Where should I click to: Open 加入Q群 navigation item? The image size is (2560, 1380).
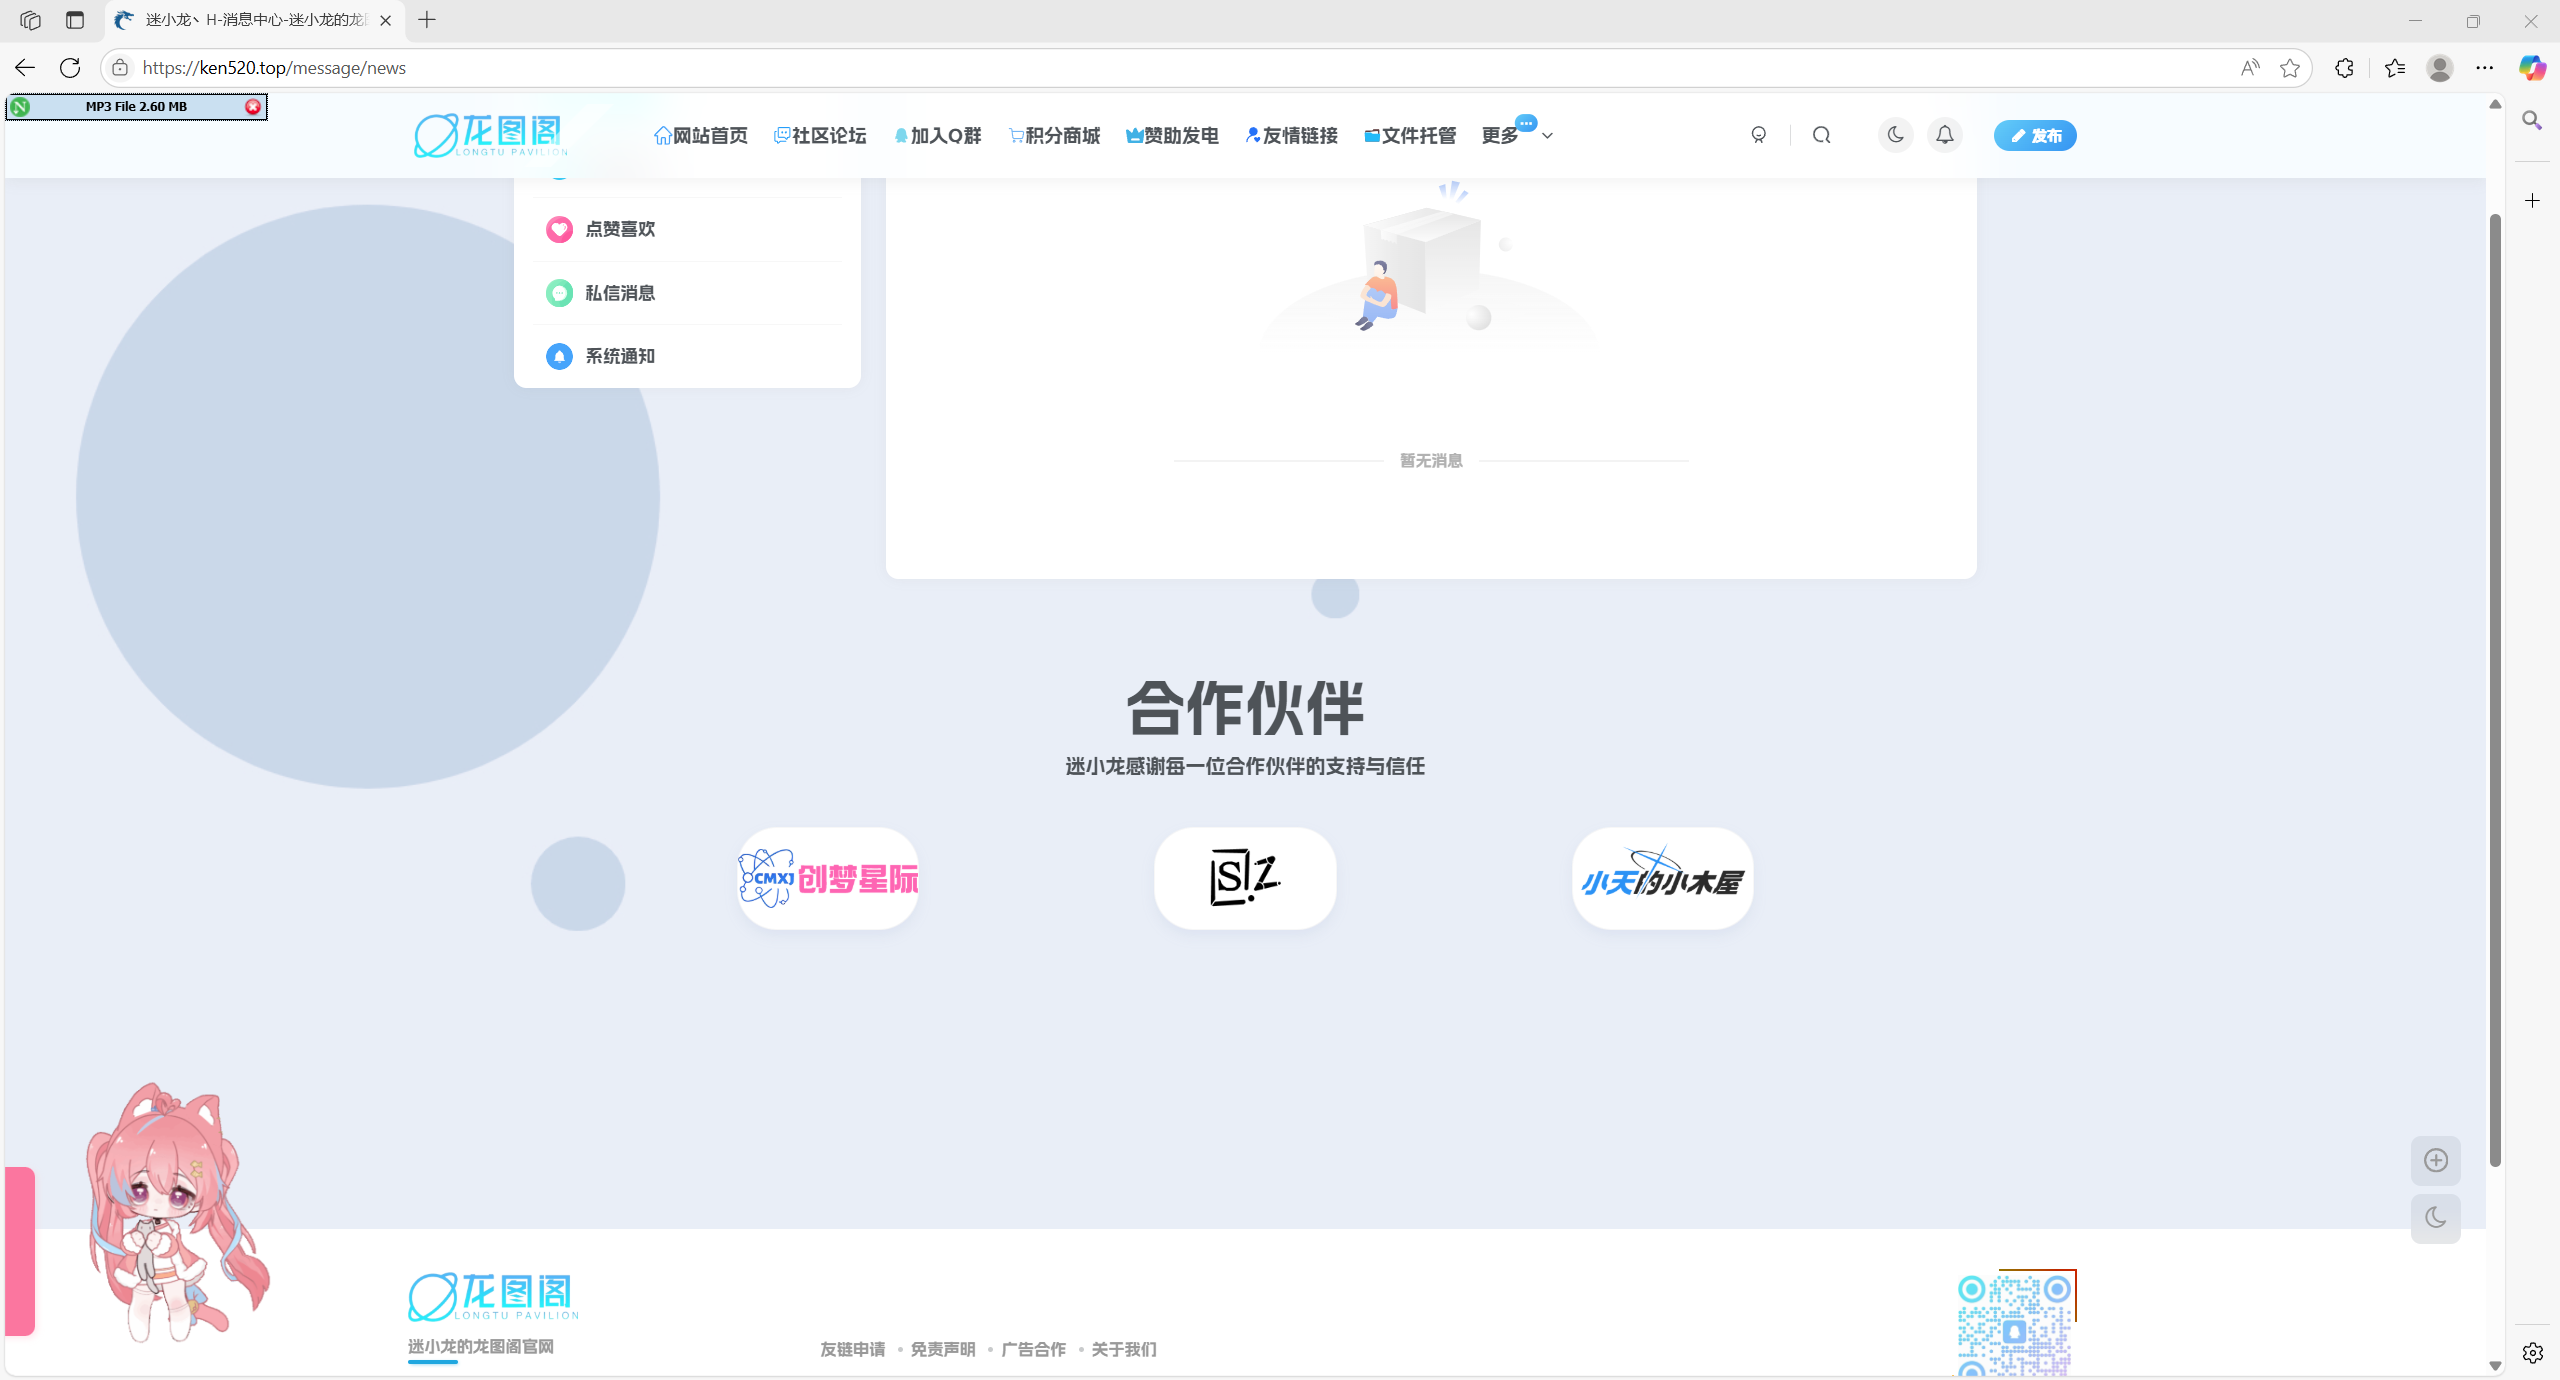pos(938,135)
